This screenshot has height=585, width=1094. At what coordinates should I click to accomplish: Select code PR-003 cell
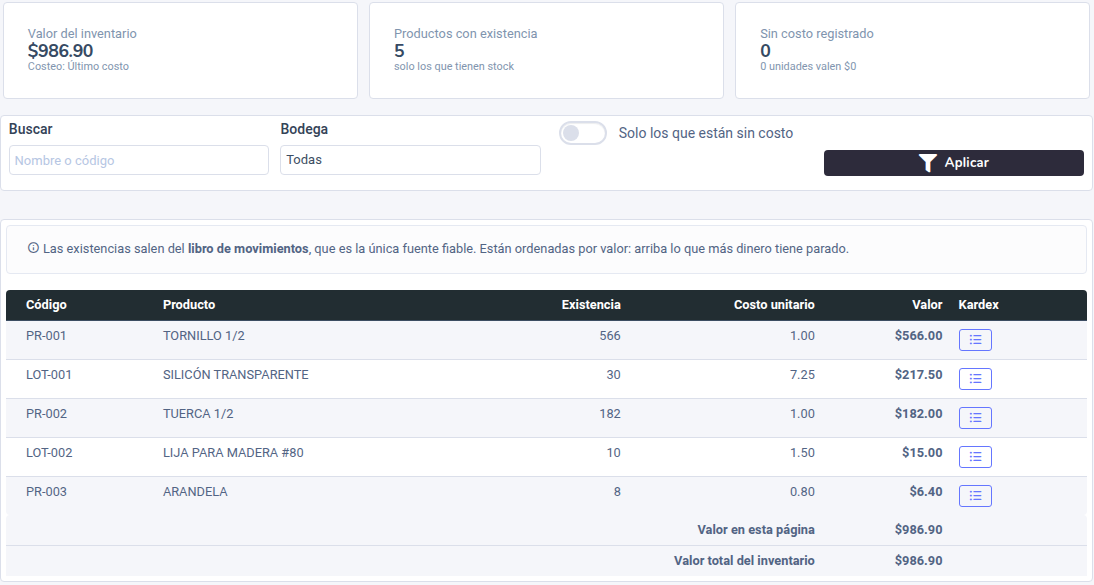[x=46, y=492]
